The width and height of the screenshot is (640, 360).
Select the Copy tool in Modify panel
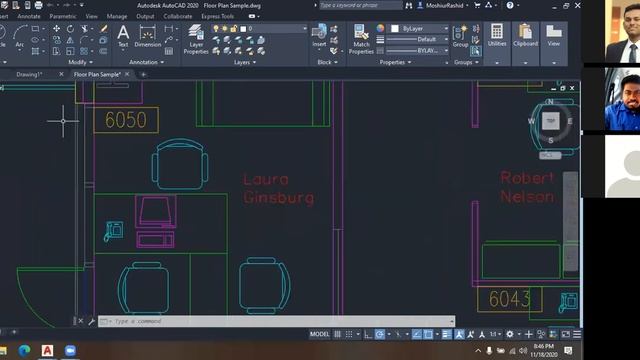coord(56,40)
